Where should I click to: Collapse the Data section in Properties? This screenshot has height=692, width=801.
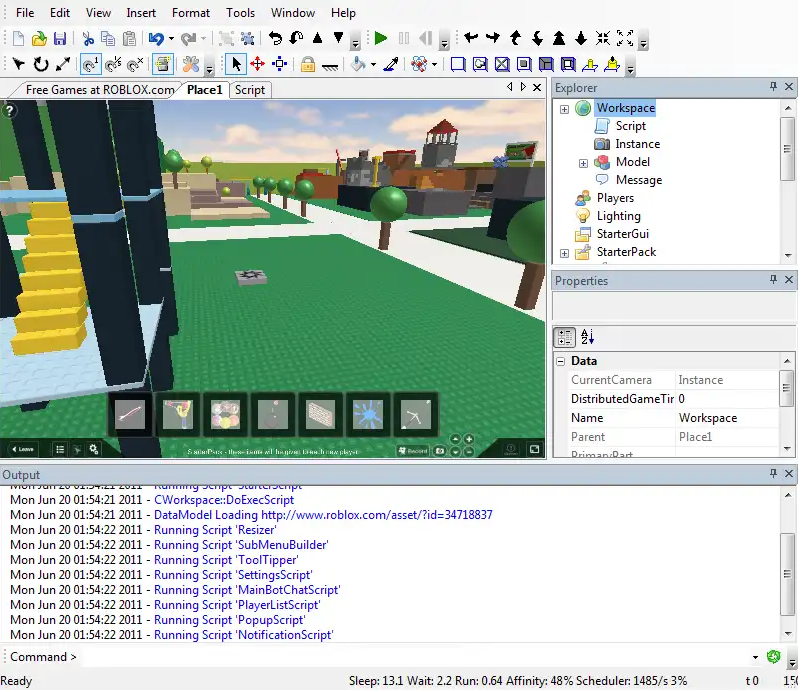(562, 361)
